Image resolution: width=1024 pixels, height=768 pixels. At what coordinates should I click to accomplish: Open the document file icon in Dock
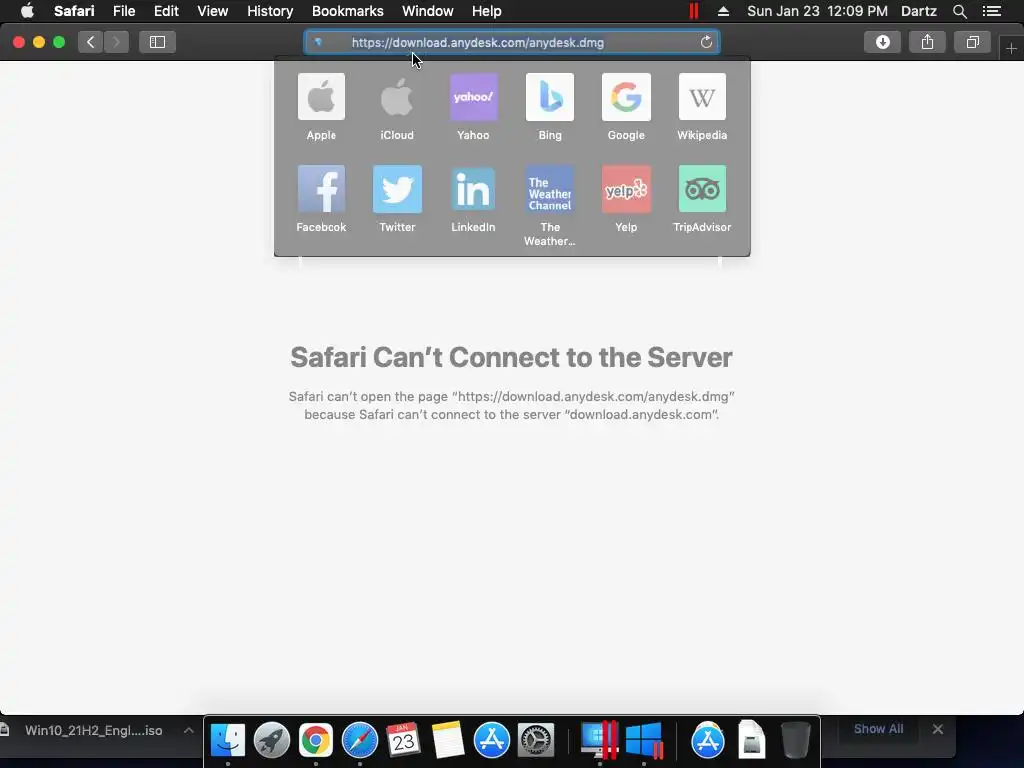[751, 740]
